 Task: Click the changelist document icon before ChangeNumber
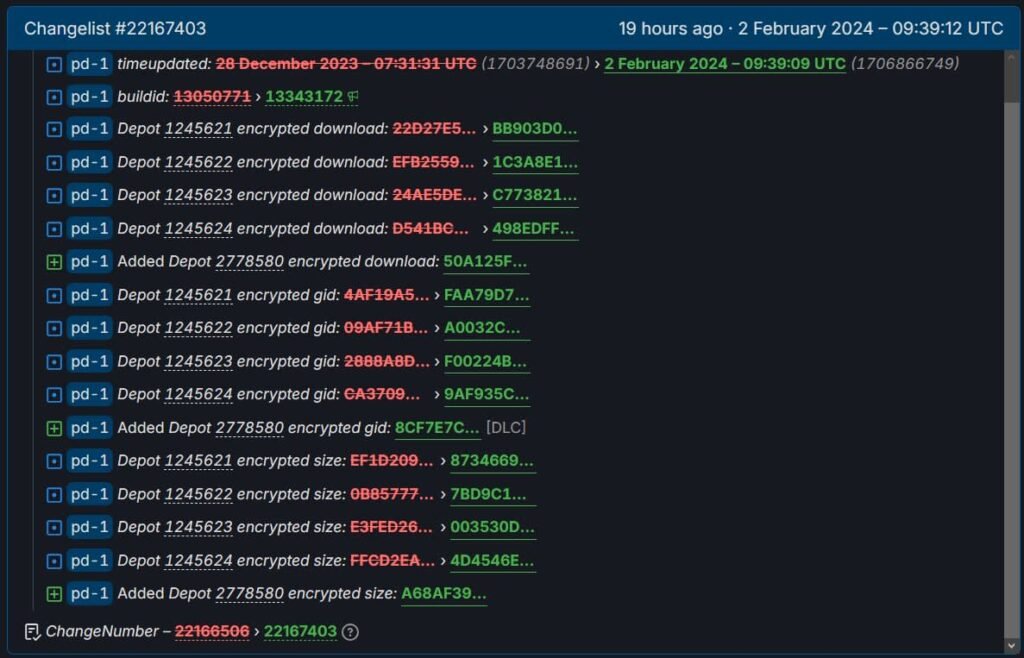click(x=32, y=632)
